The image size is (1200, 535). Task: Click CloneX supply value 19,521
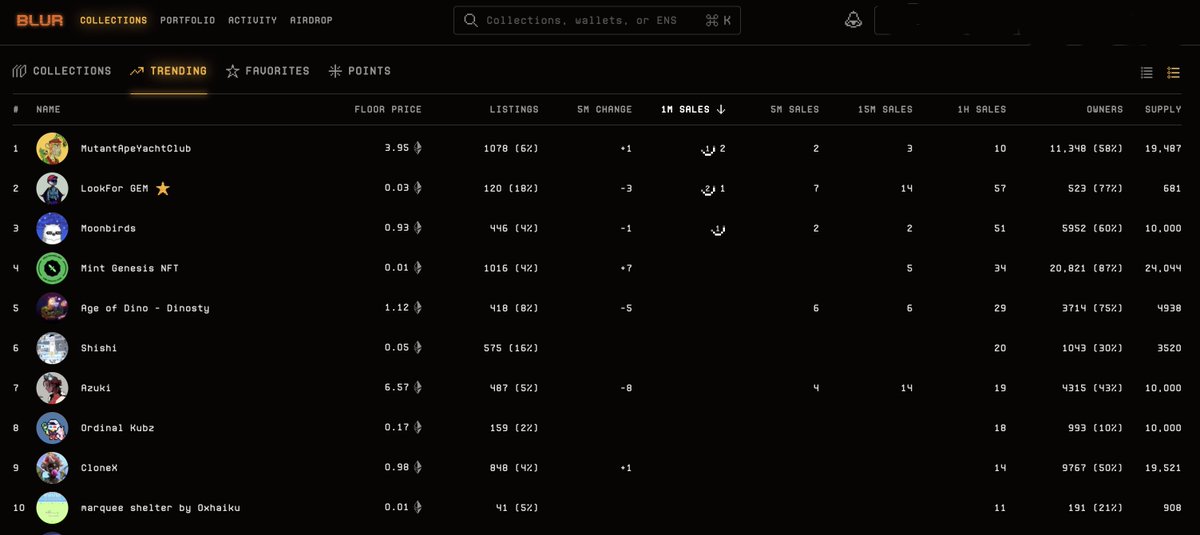point(1163,468)
